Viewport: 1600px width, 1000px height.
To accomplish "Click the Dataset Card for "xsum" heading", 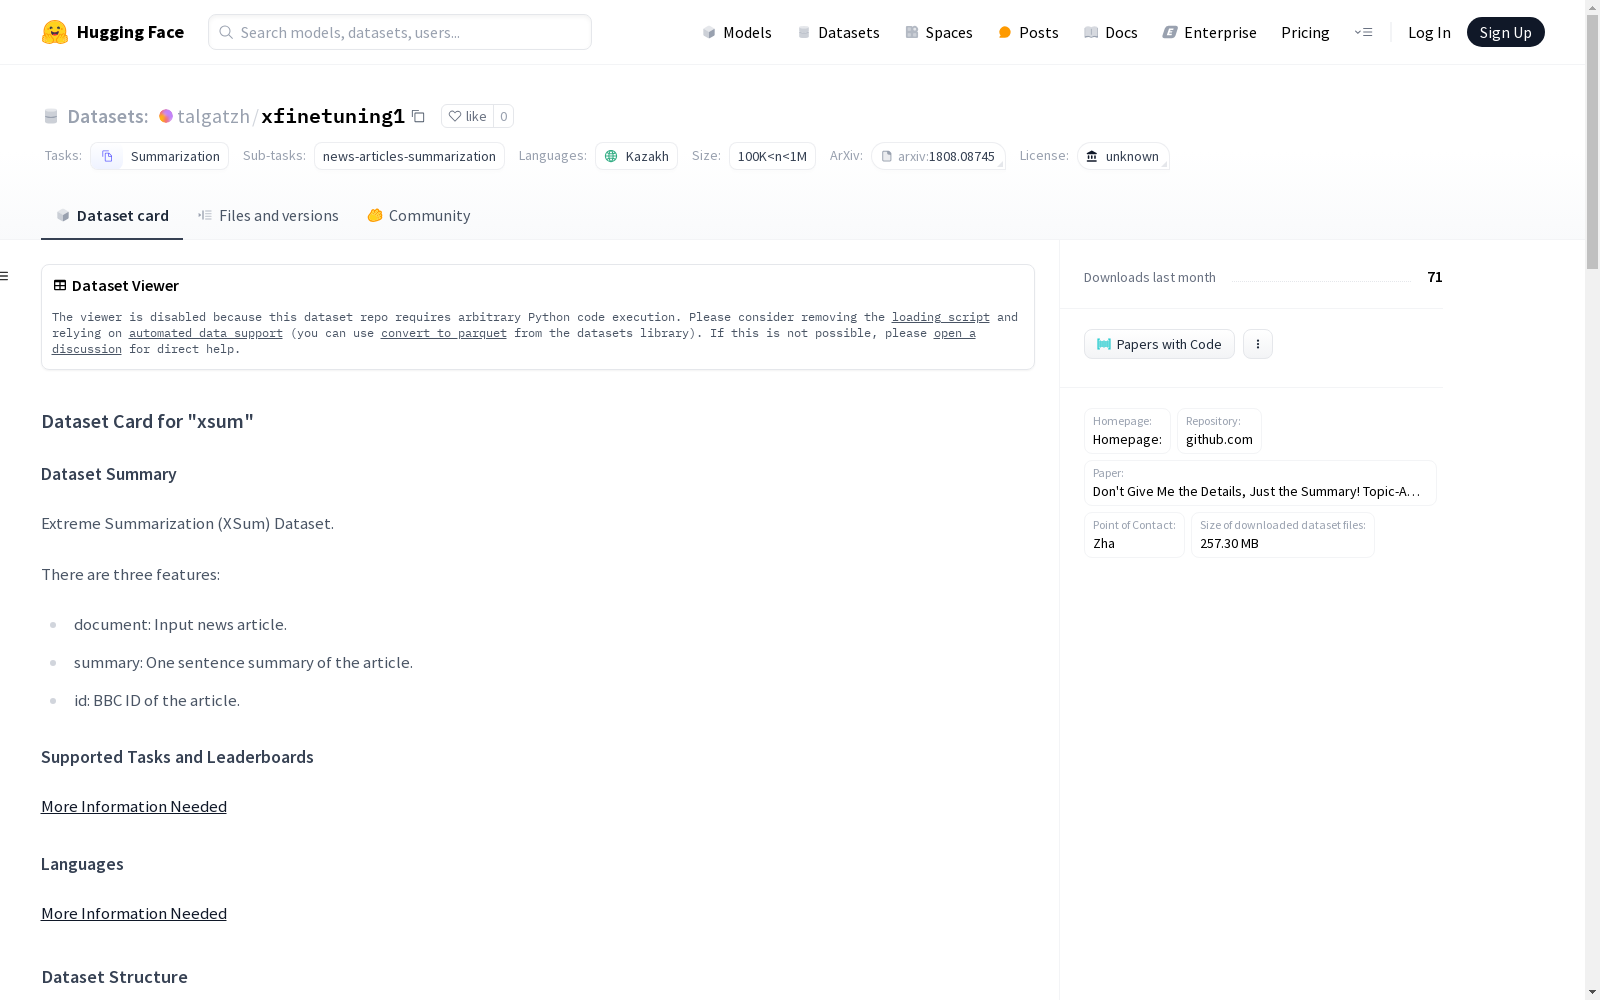I will [x=147, y=421].
